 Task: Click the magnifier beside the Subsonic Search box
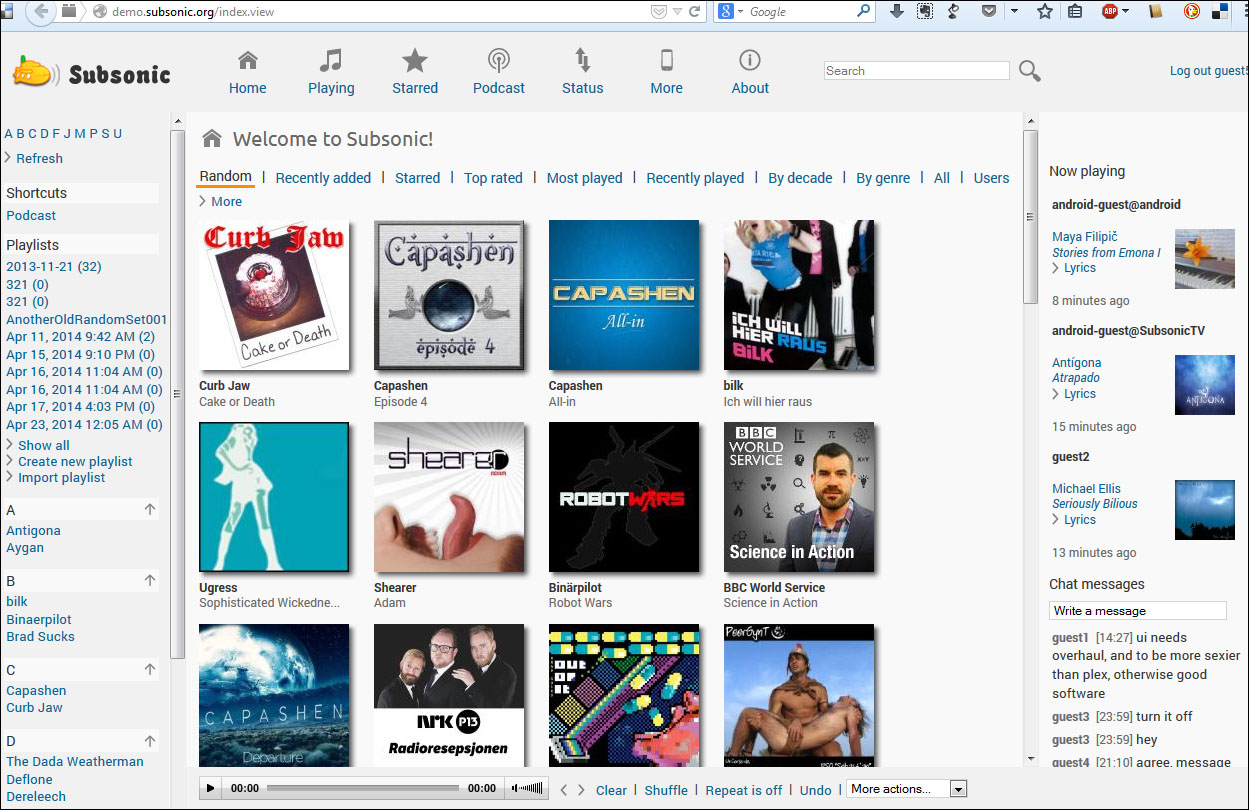point(1029,71)
